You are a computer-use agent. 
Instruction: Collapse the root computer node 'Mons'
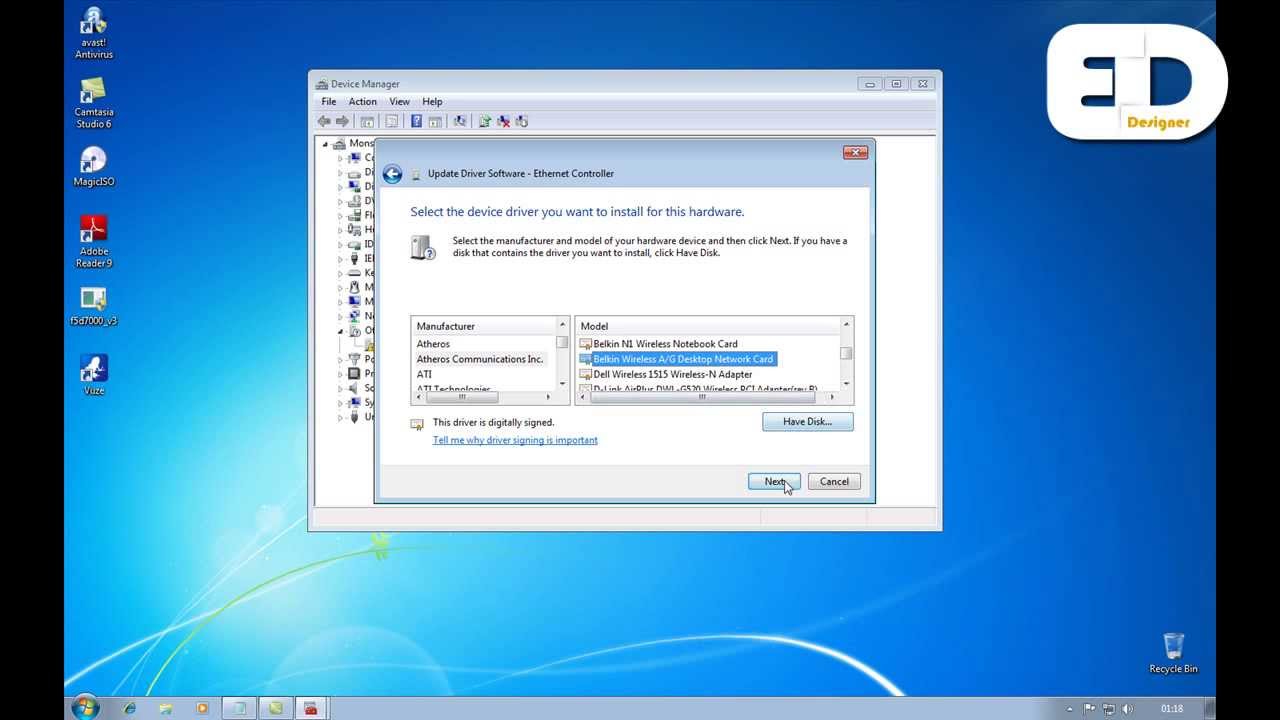325,144
